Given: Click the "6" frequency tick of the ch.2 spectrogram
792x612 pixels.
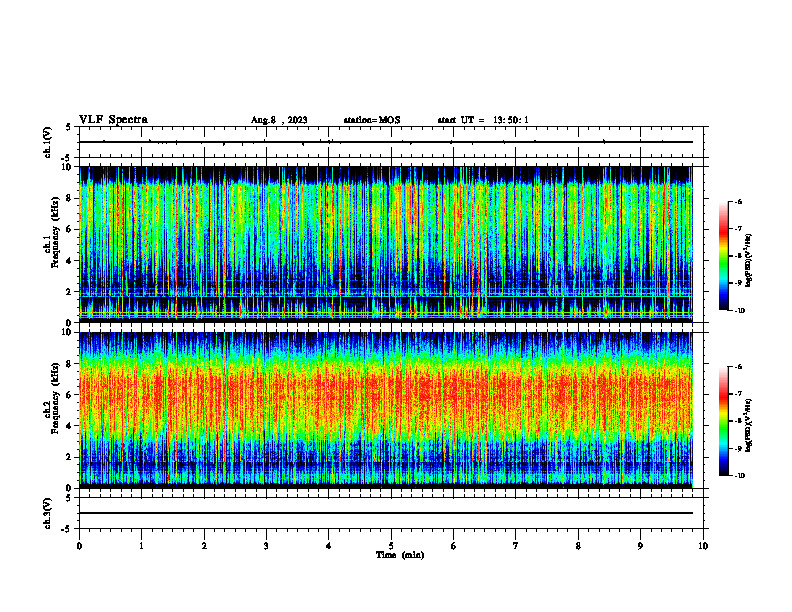Looking at the screenshot, I should click(x=70, y=395).
